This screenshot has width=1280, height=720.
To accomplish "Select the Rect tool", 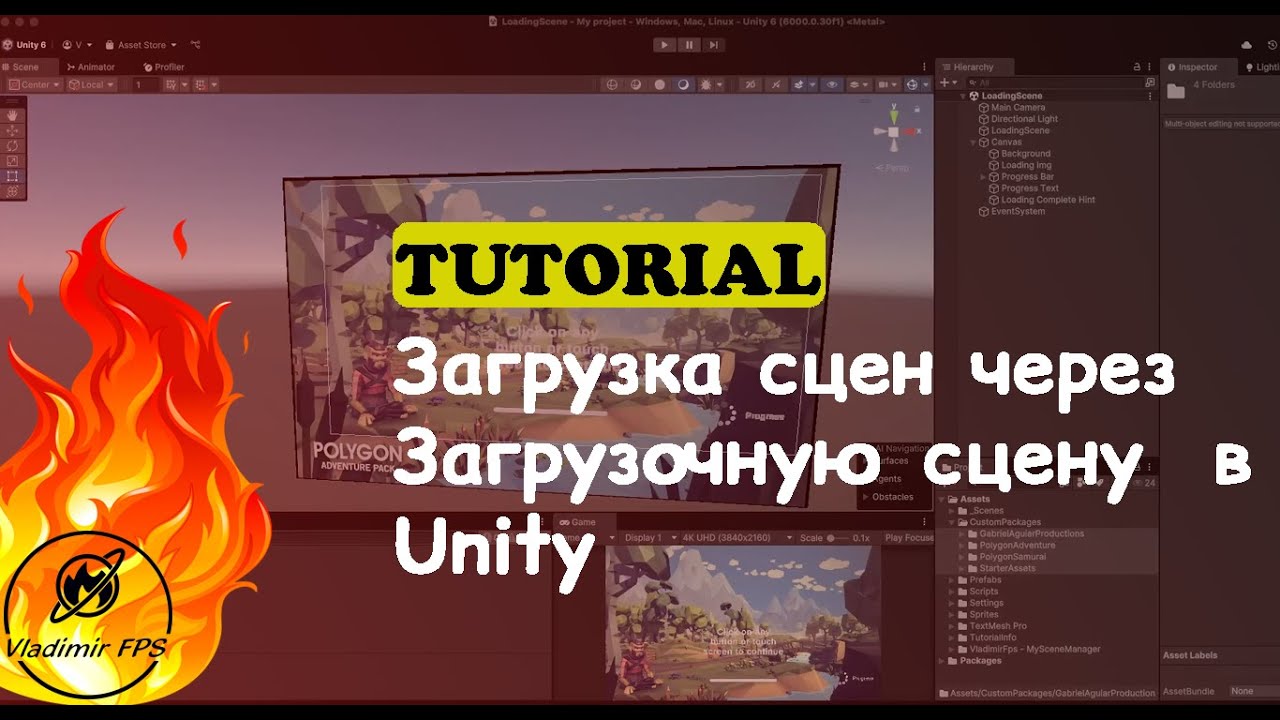I will pyautogui.click(x=13, y=176).
